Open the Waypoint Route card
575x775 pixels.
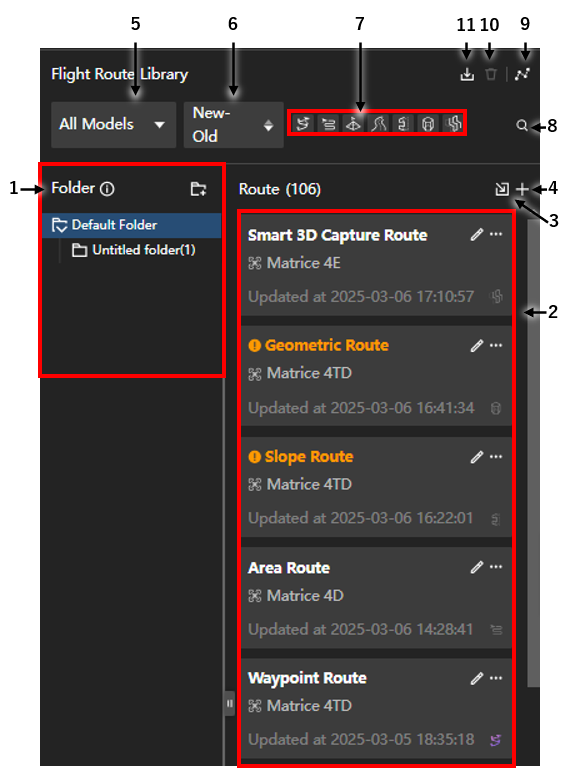tap(376, 708)
